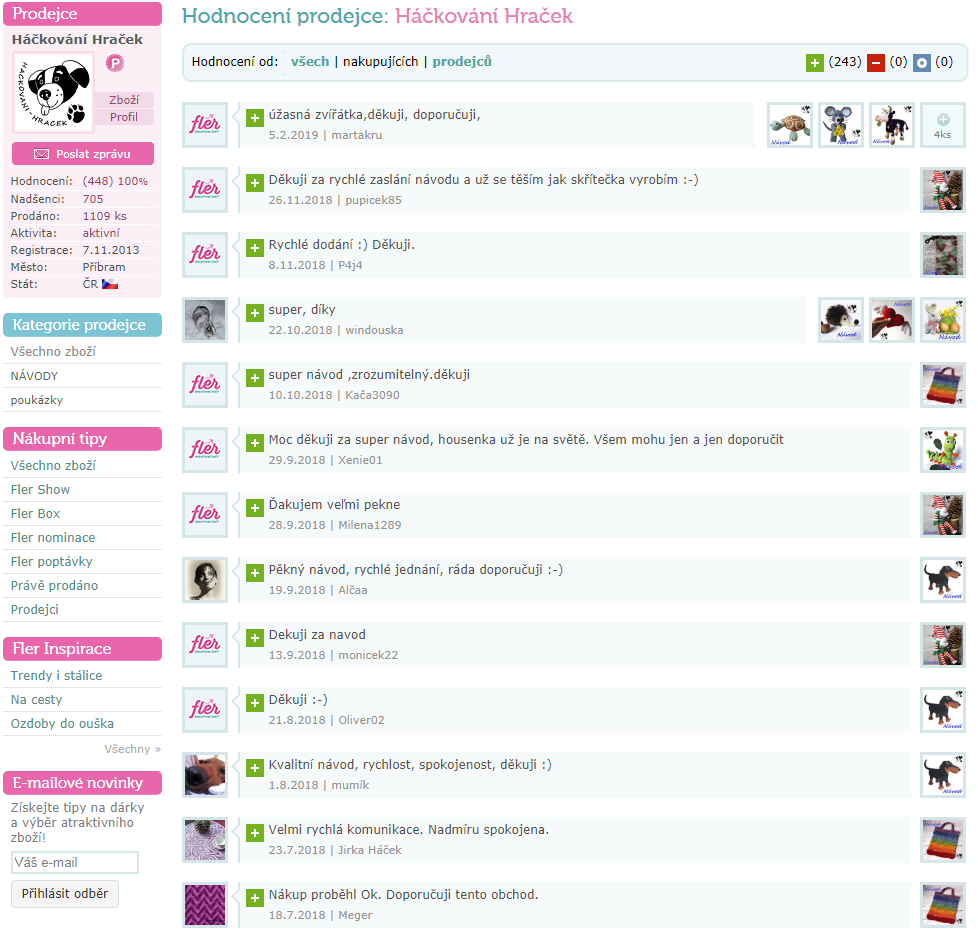Click the red negative ratings filter icon

click(x=876, y=63)
